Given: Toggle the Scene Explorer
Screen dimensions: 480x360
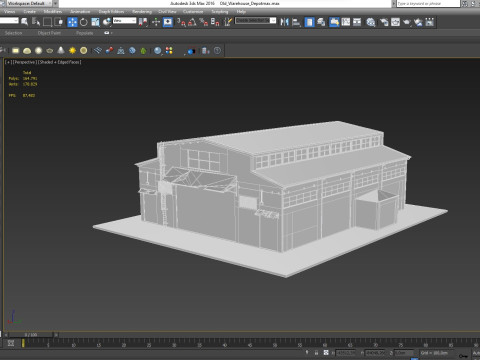Looking at the screenshot, I should click(309, 22).
